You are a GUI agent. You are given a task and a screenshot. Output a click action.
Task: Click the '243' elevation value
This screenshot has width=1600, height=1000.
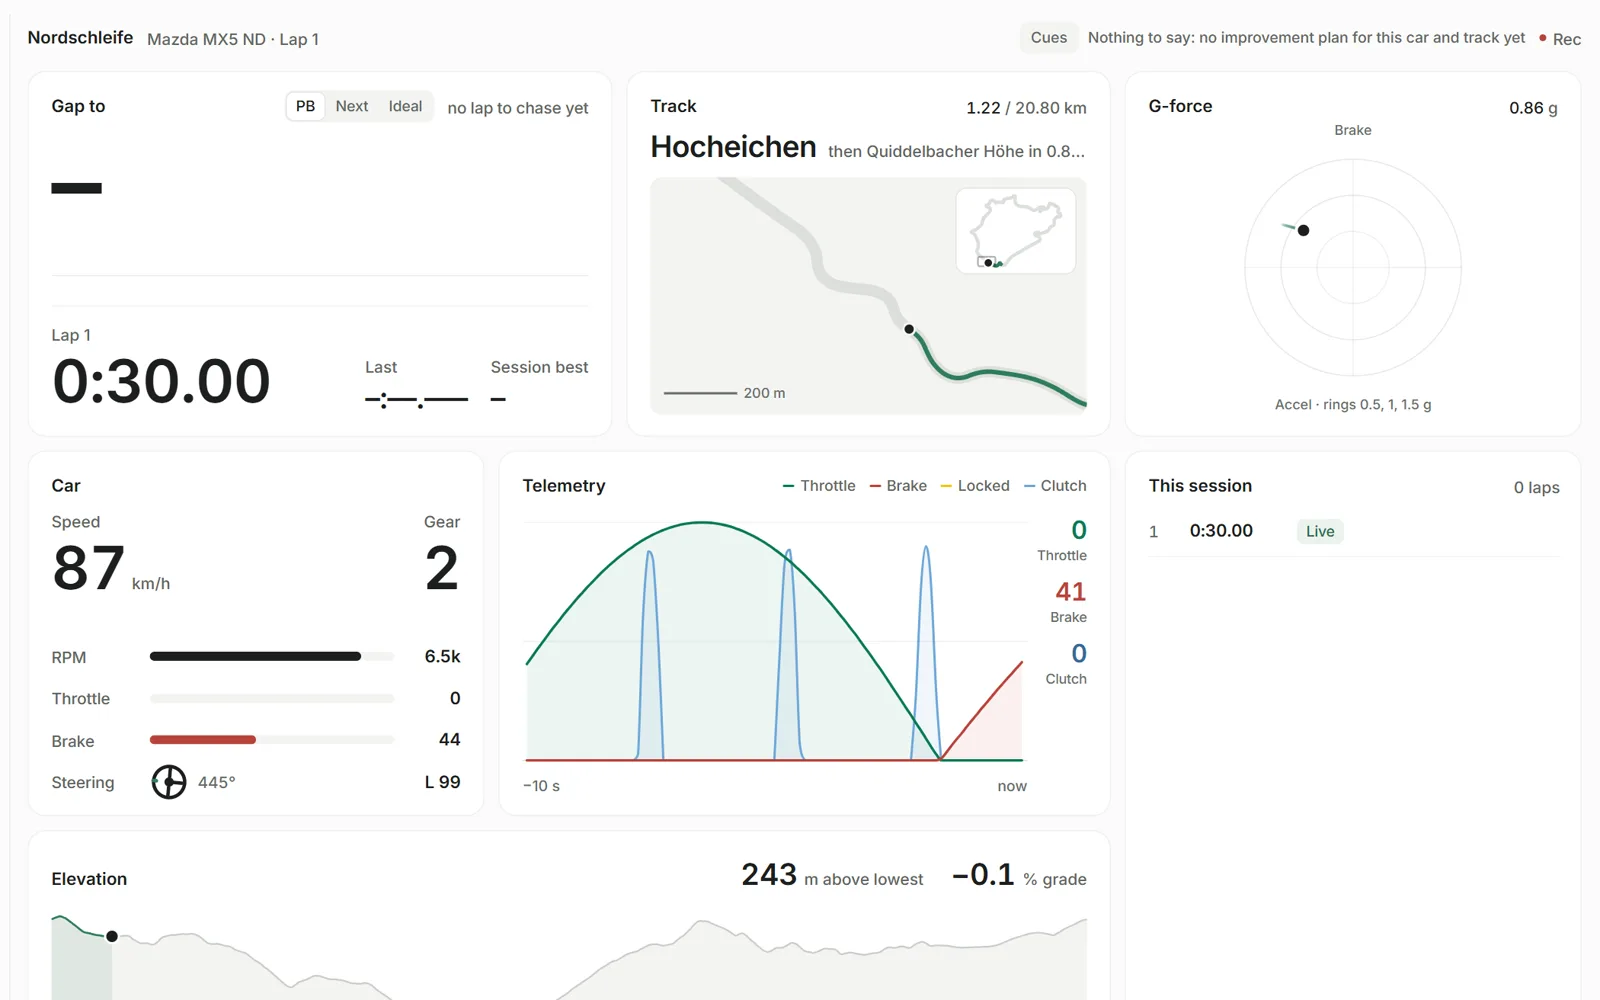[x=769, y=875]
